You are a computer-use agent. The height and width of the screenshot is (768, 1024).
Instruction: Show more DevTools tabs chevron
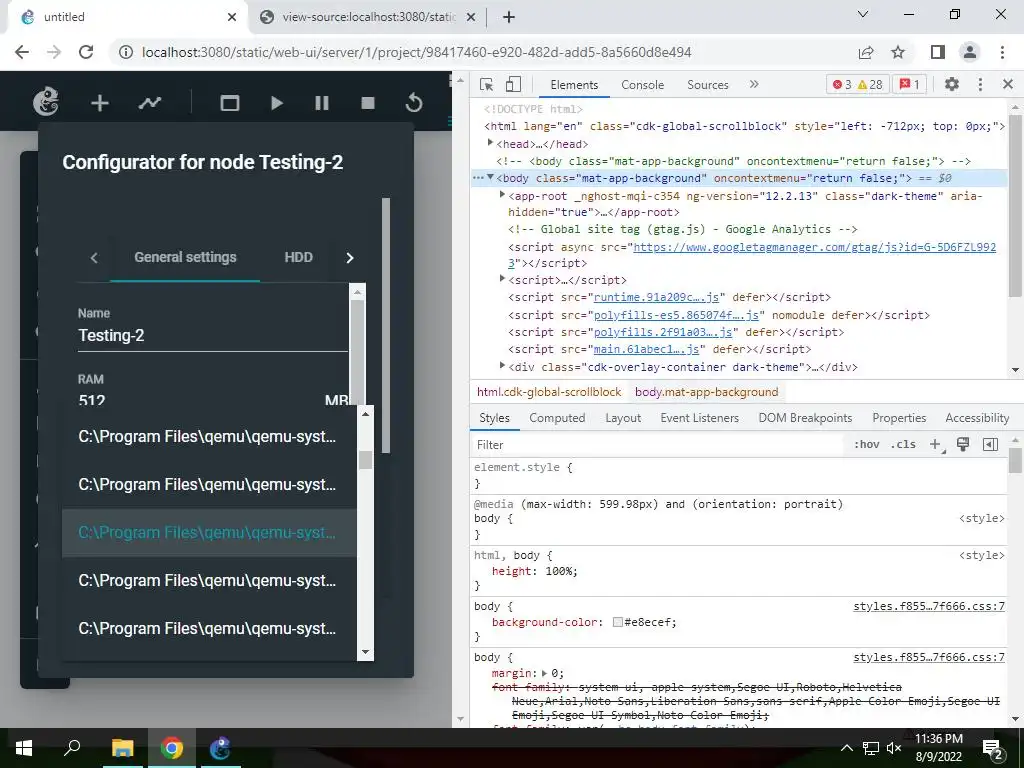(x=754, y=84)
